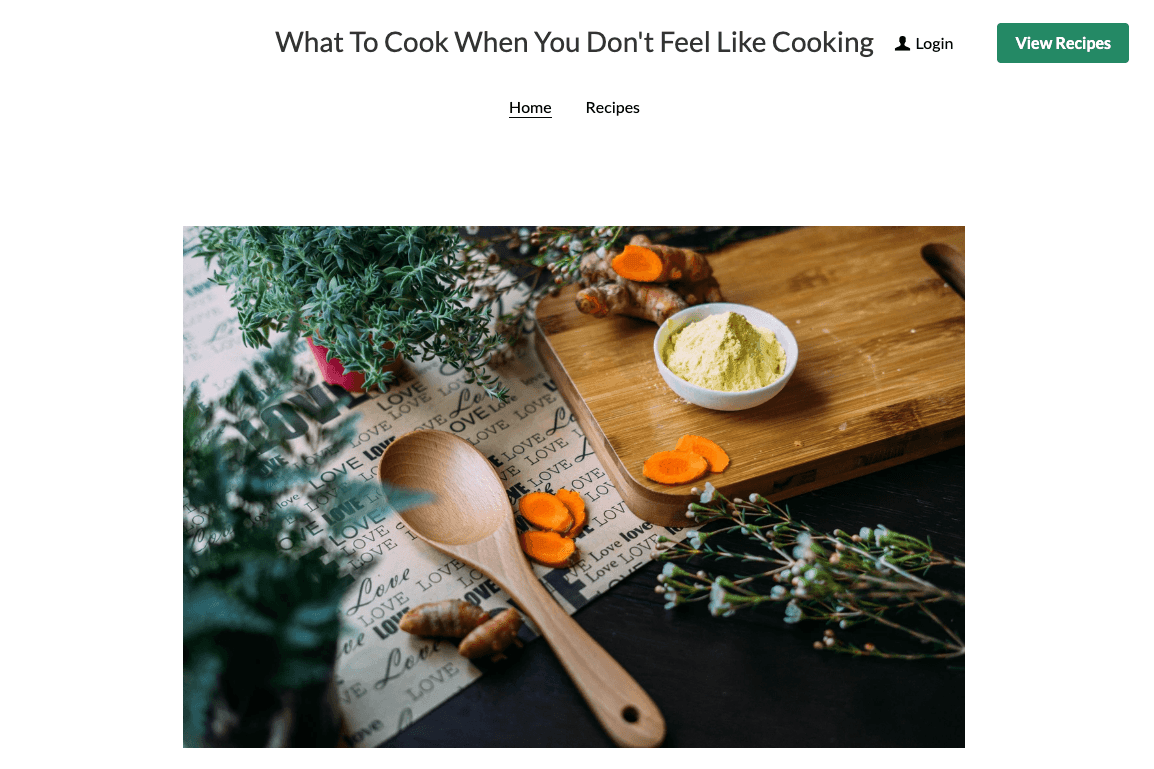1154x769 pixels.
Task: Click the site title heading text
Action: coord(574,43)
